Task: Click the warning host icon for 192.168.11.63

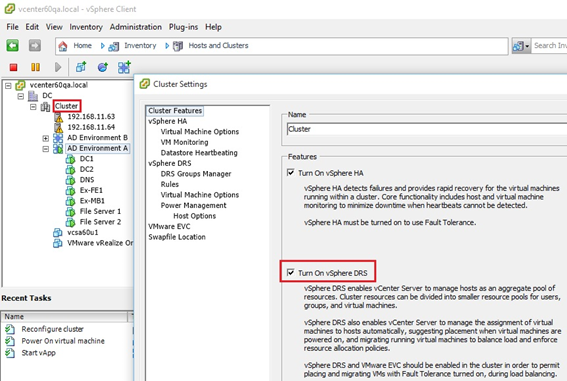Action: (58, 117)
